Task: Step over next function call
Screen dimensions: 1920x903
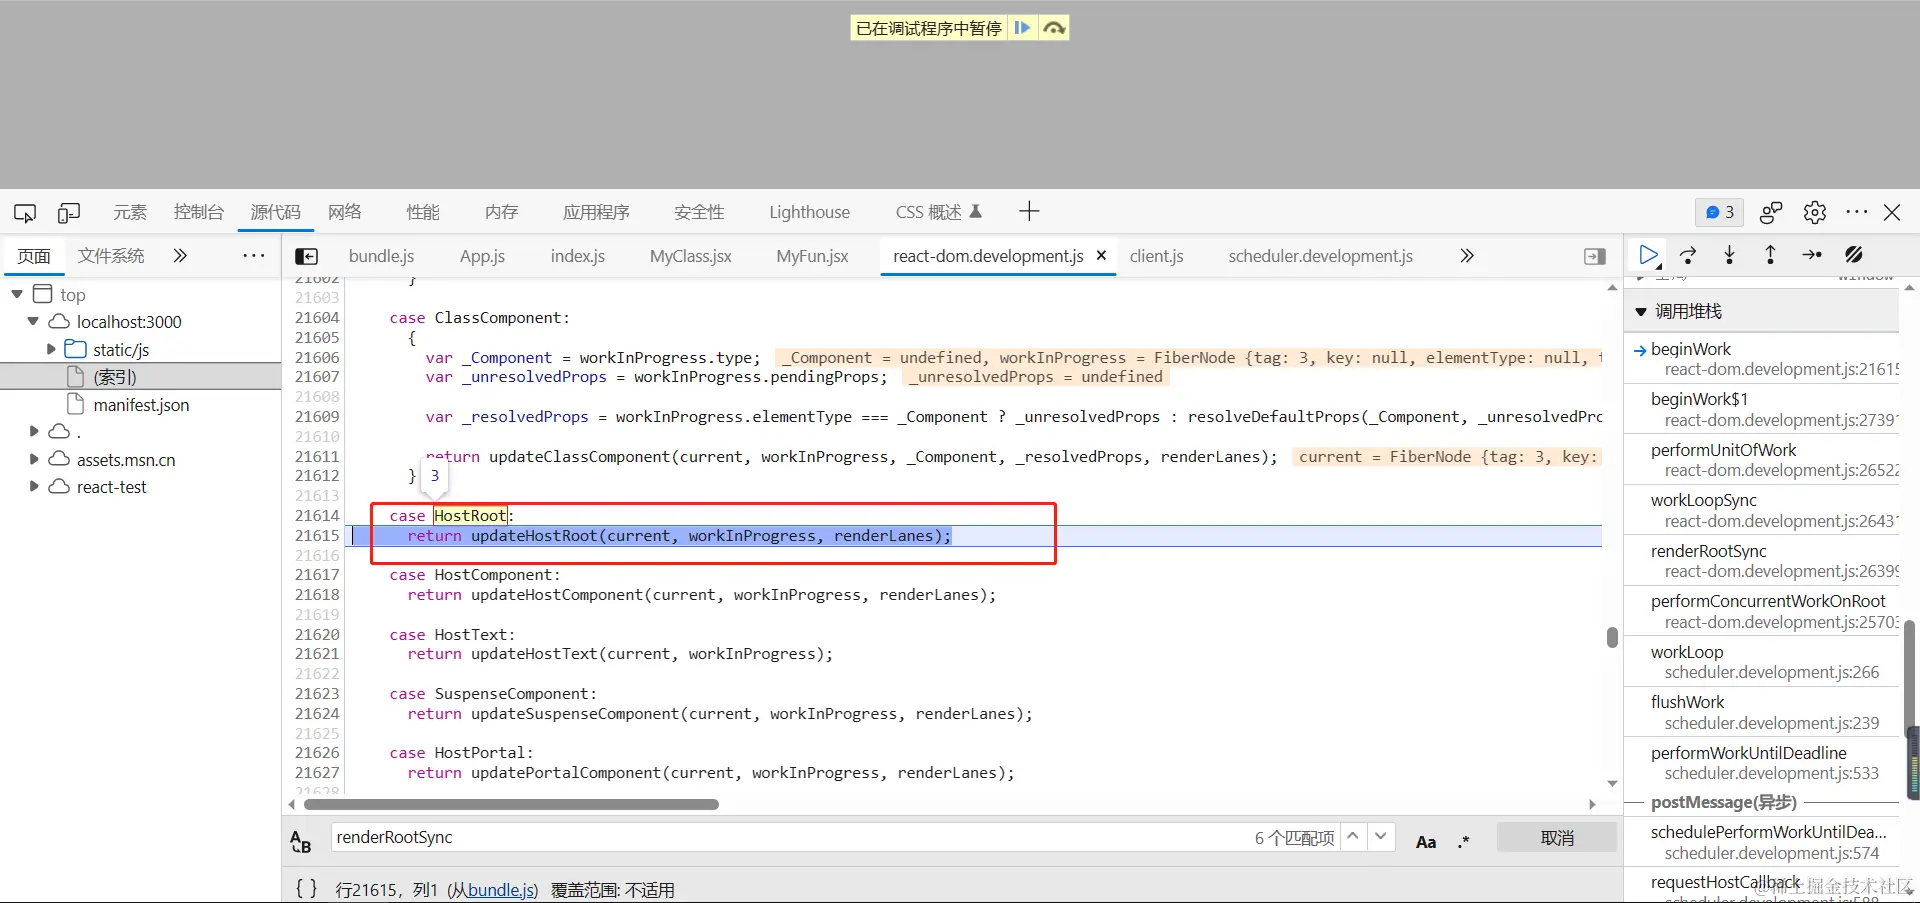Action: click(1688, 255)
